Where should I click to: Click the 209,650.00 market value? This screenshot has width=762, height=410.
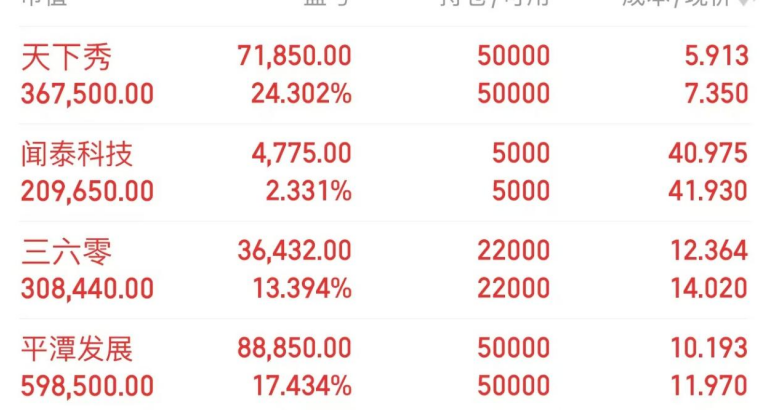[x=88, y=191]
